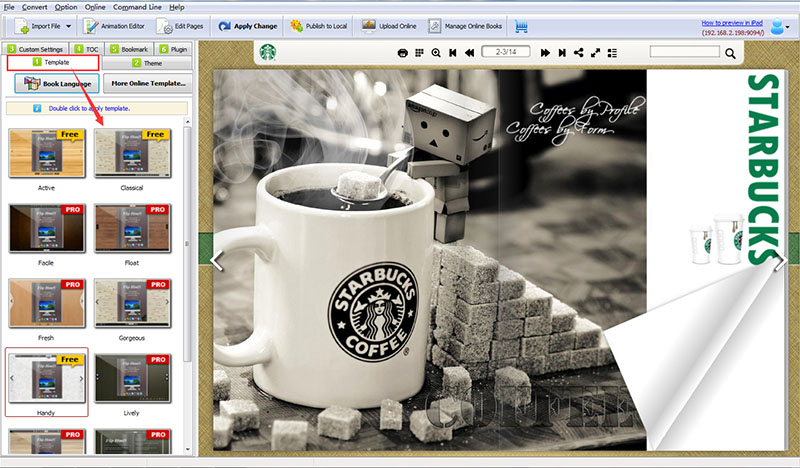
Task: Jump to the first page
Action: pyautogui.click(x=453, y=53)
